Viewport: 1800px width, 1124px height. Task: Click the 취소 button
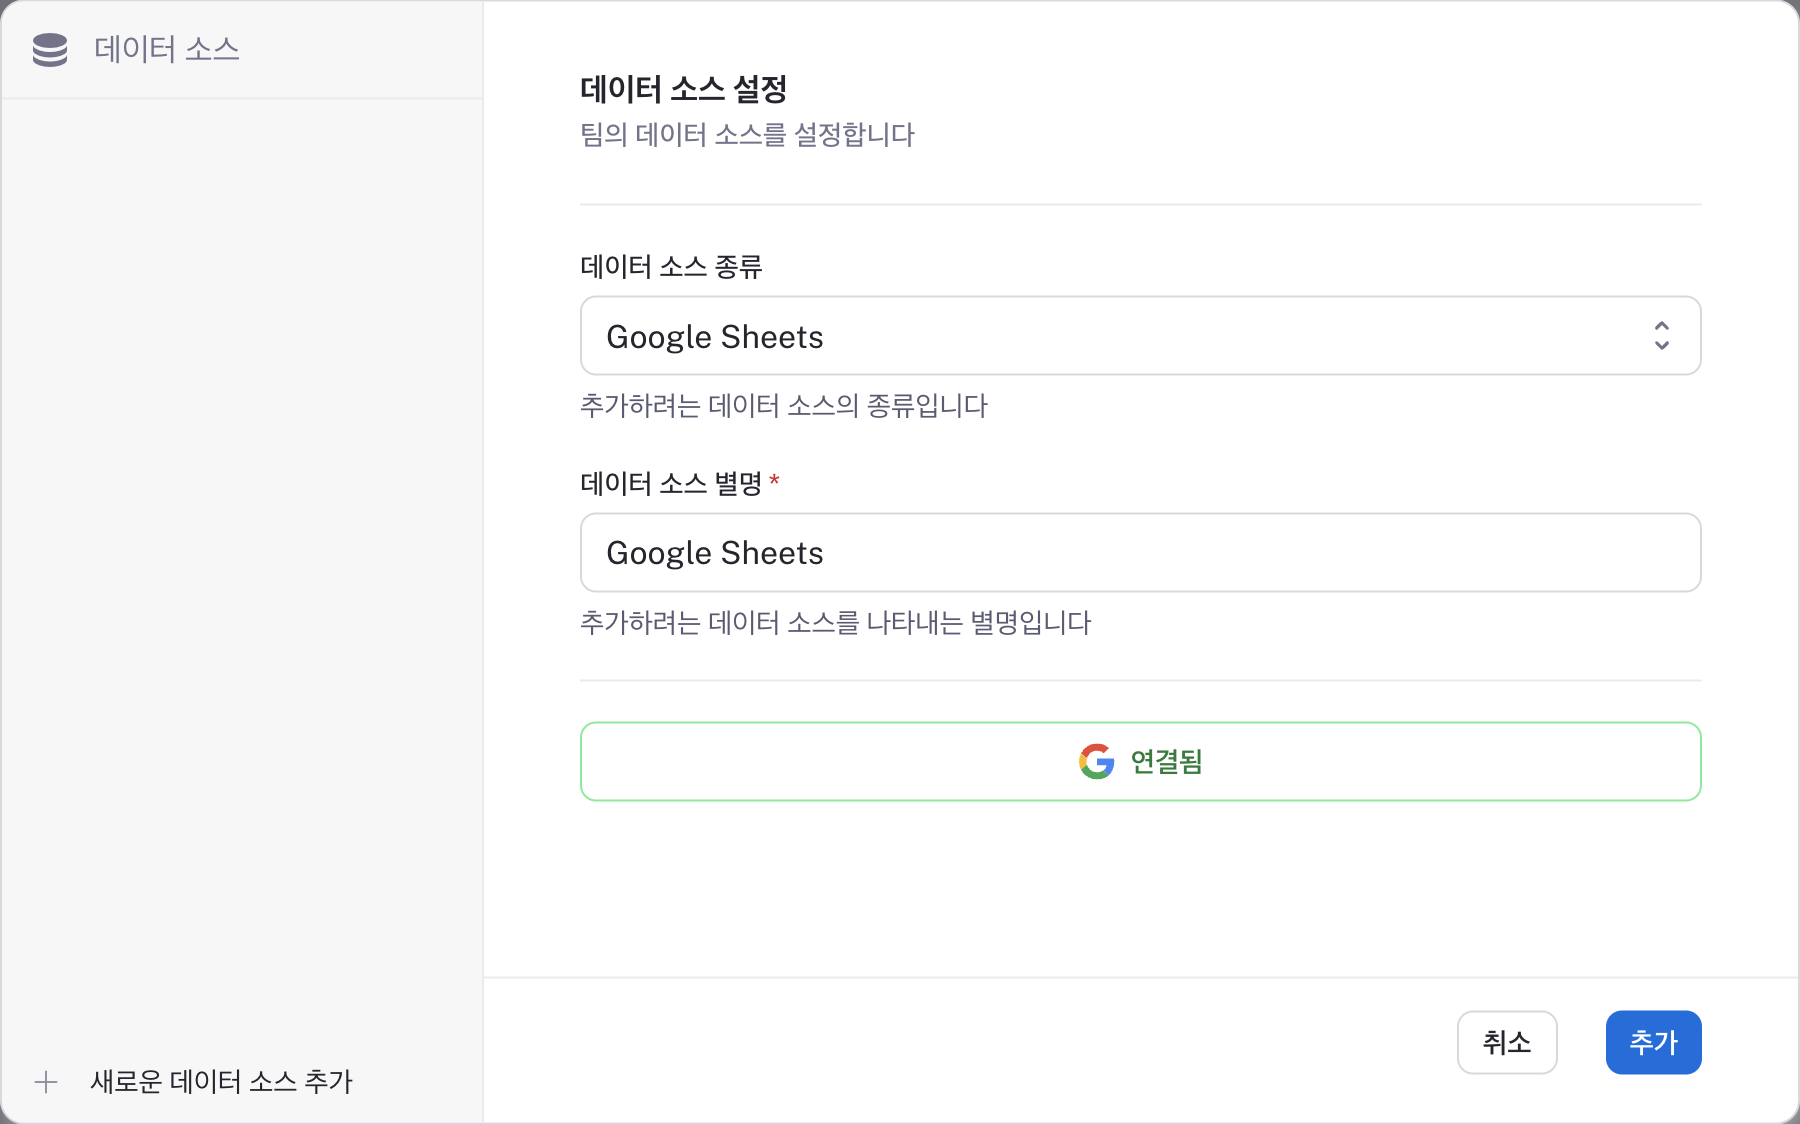[x=1507, y=1042]
